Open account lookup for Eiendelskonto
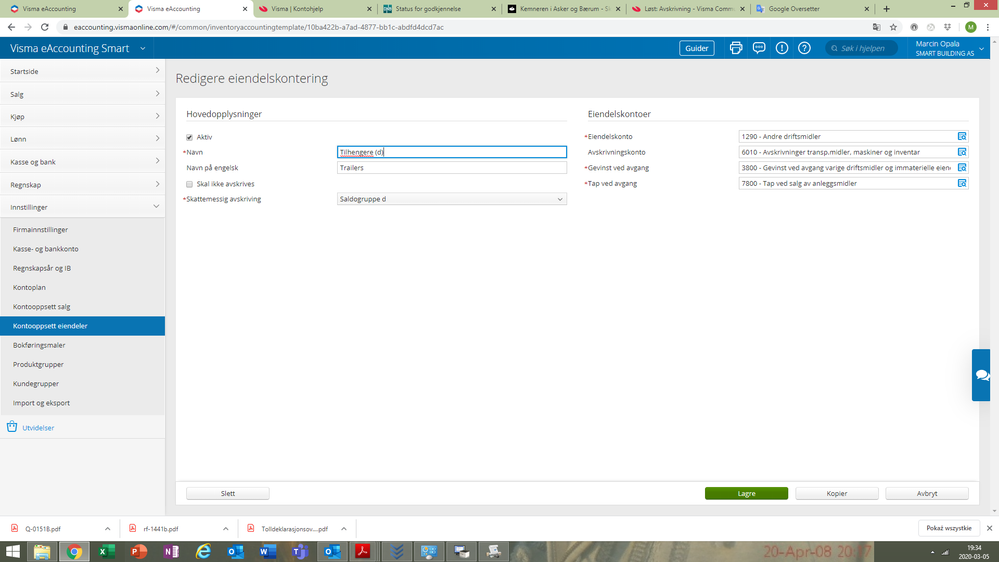Viewport: 999px width, 562px height. [962, 136]
